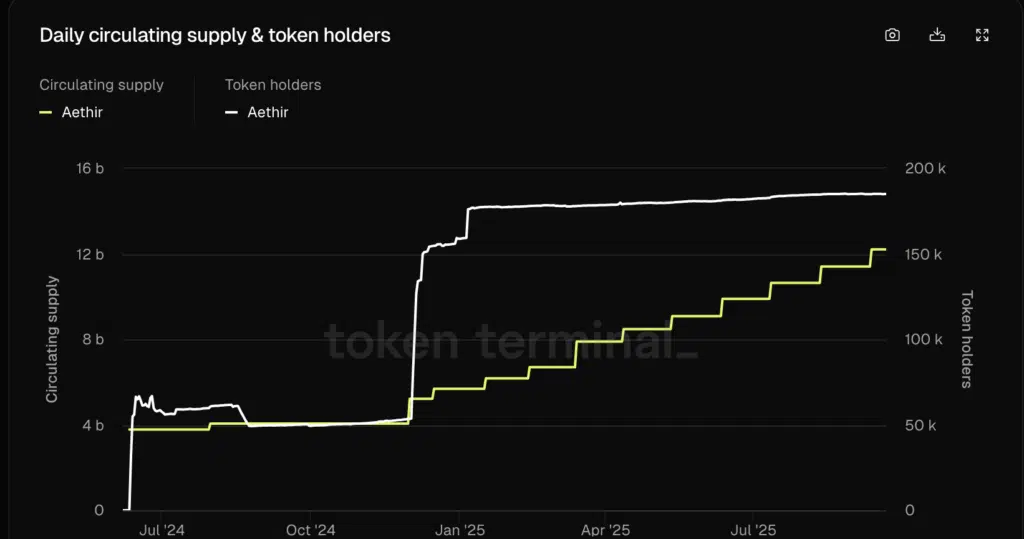This screenshot has height=539, width=1024.
Task: Click the camera screenshot icon
Action: point(892,35)
